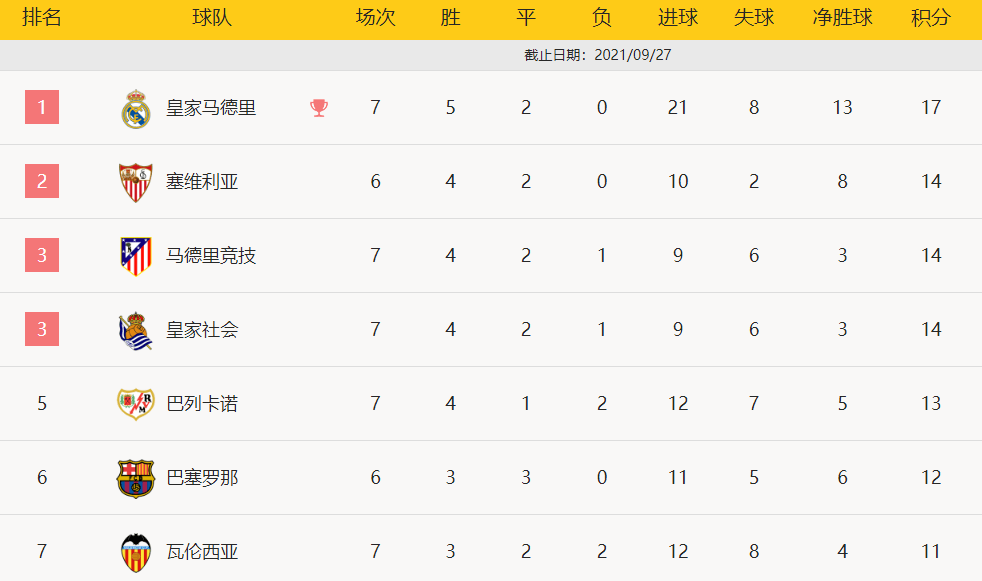The width and height of the screenshot is (982, 581).
Task: Click the Atlético Madrid club crest
Action: (135, 256)
